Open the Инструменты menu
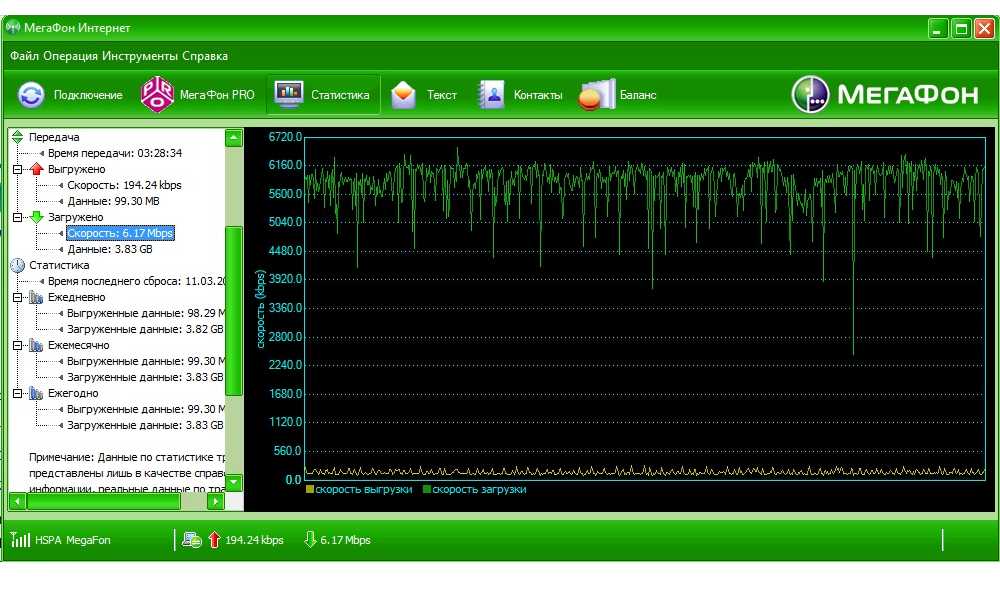The width and height of the screenshot is (1000, 600). coord(140,56)
